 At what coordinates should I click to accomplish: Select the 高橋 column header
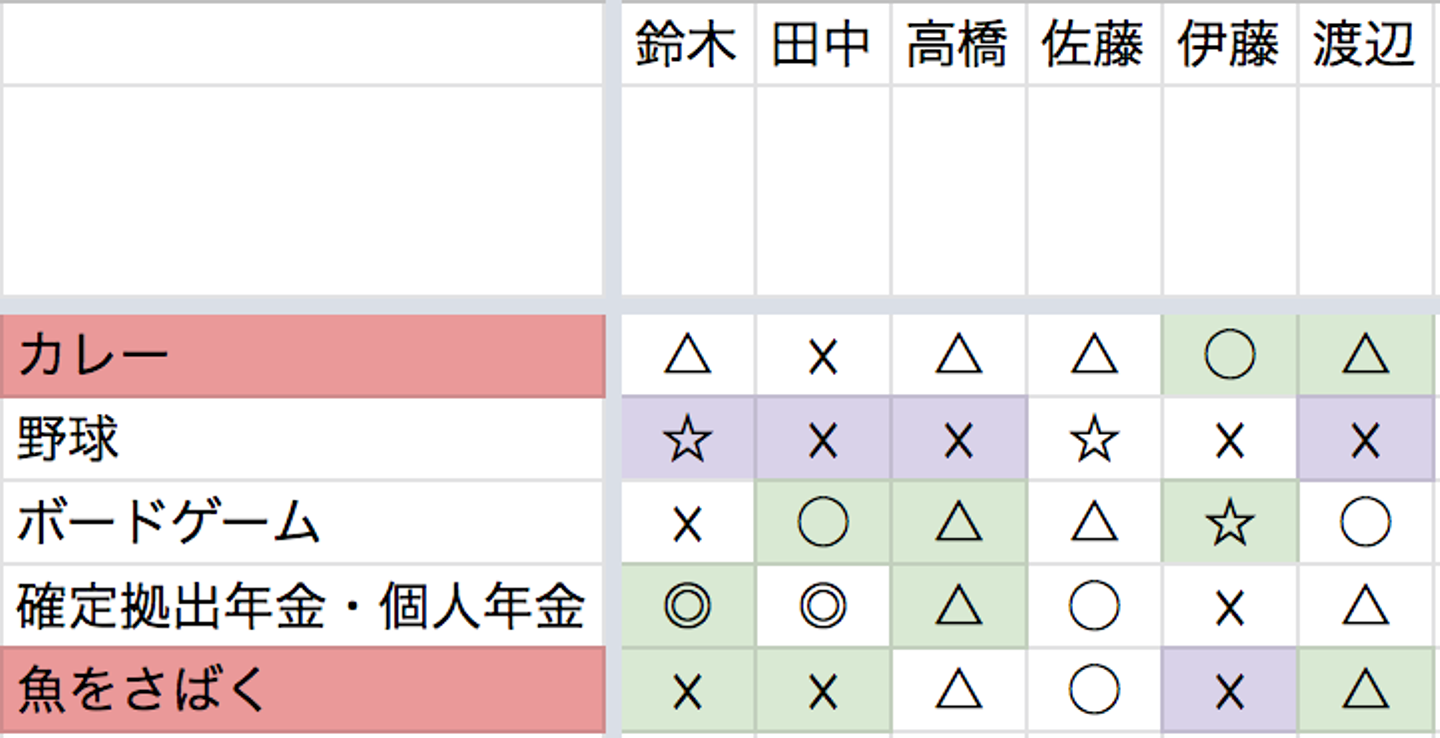pyautogui.click(x=958, y=46)
